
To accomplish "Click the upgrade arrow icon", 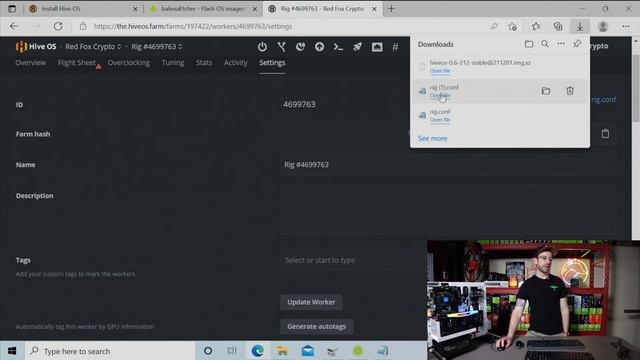I will pyautogui.click(x=319, y=47).
